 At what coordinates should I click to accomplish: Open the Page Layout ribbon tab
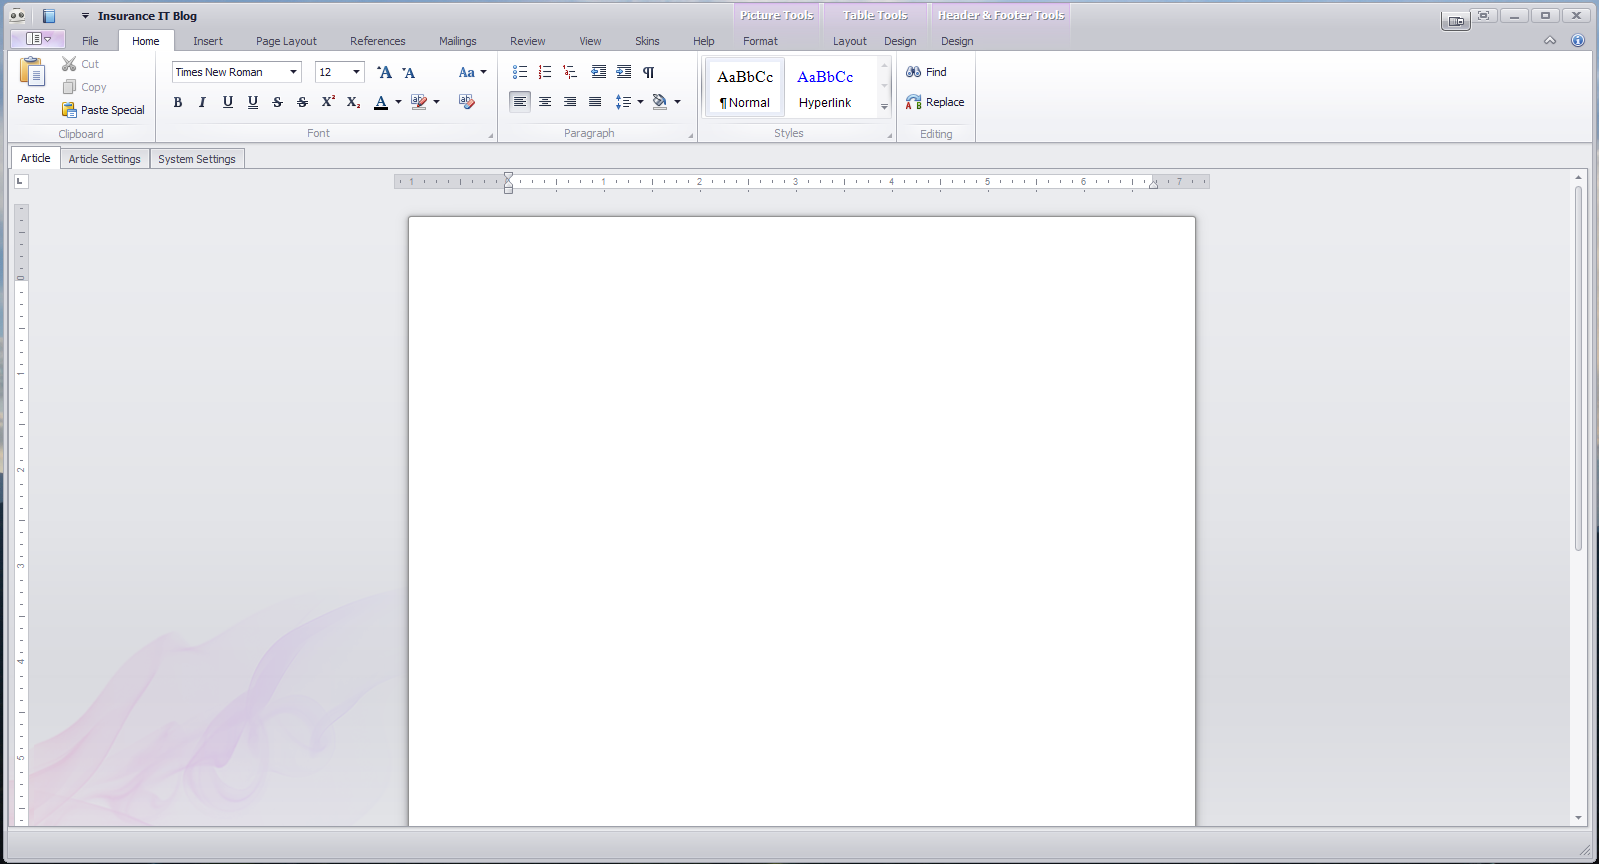pyautogui.click(x=286, y=41)
